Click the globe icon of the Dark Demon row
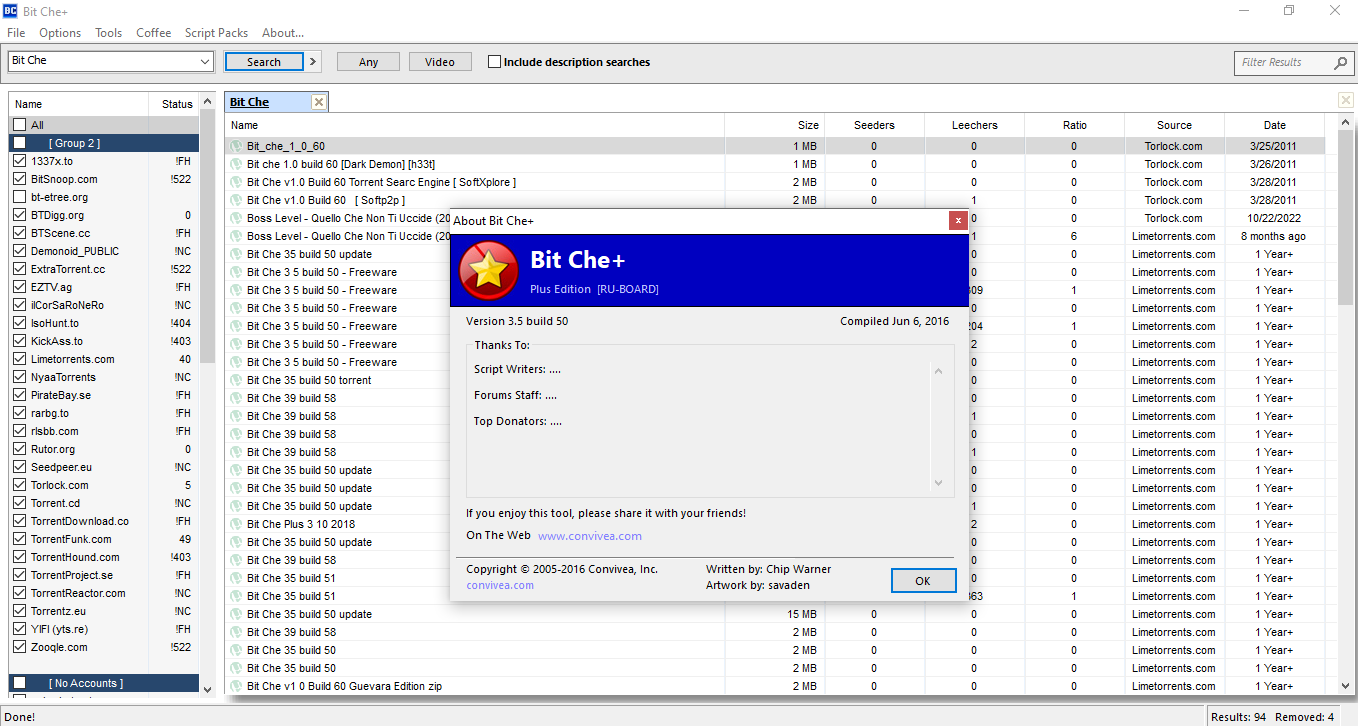 [x=237, y=164]
